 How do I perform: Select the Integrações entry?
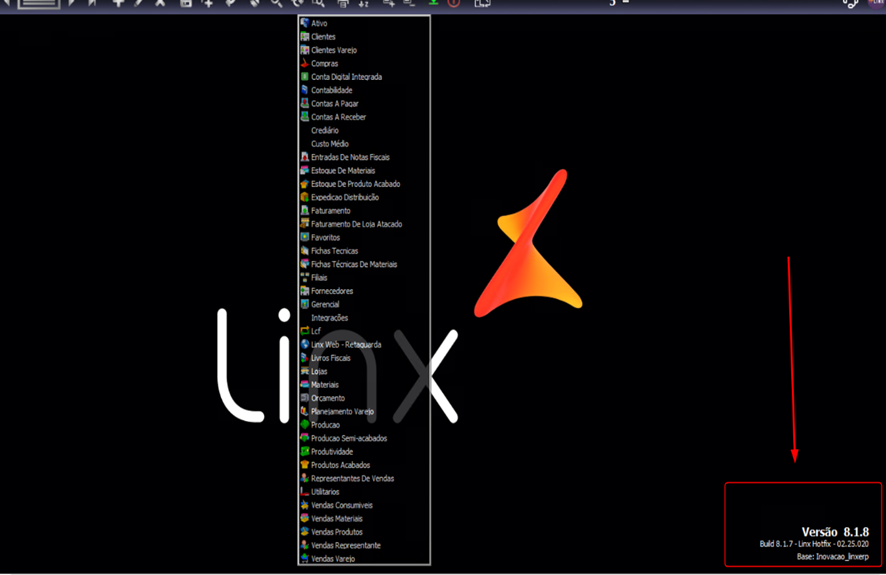(329, 318)
